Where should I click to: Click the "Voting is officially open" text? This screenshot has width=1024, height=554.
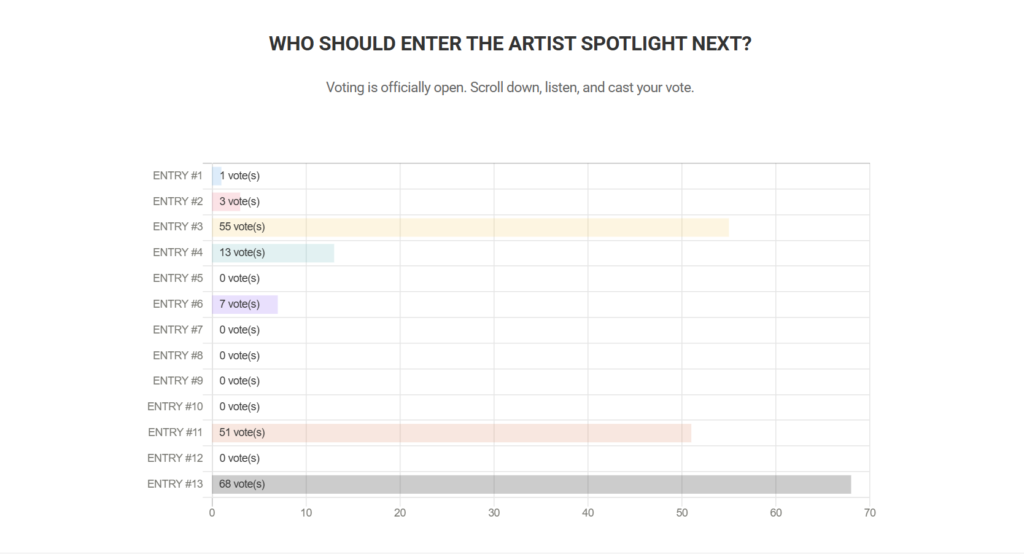[510, 88]
